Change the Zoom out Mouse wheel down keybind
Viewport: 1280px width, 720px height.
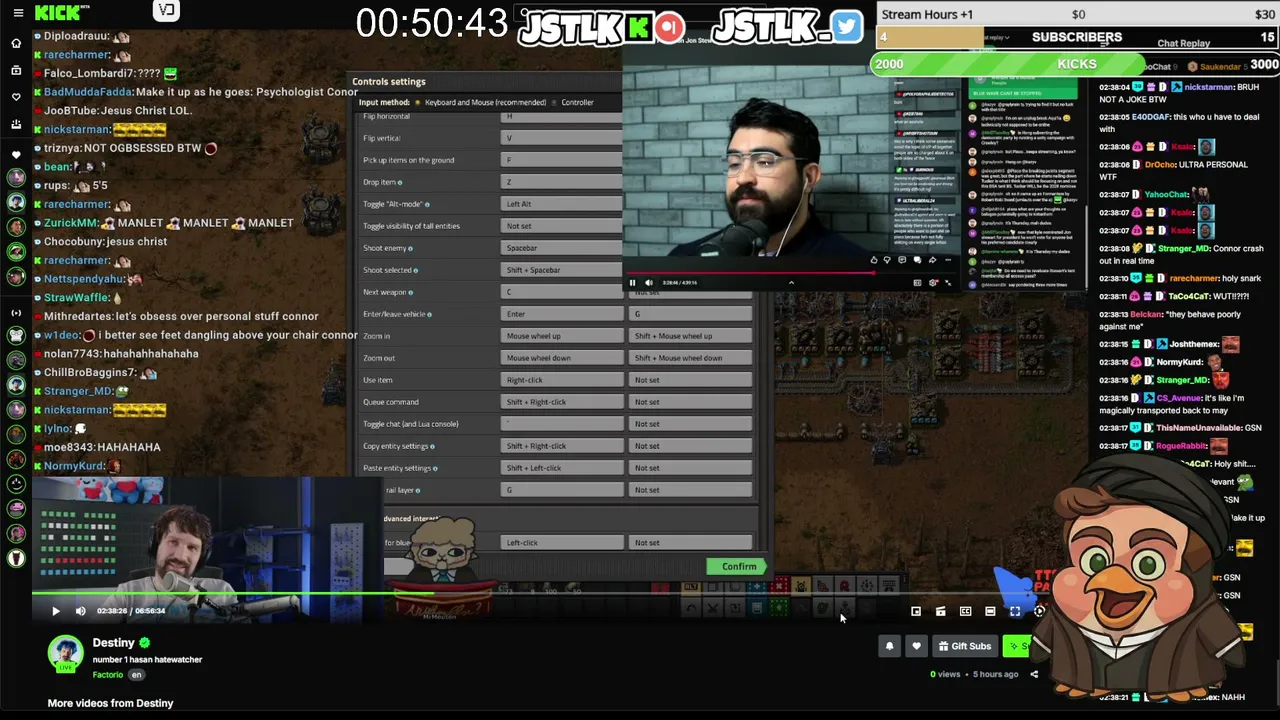point(561,358)
